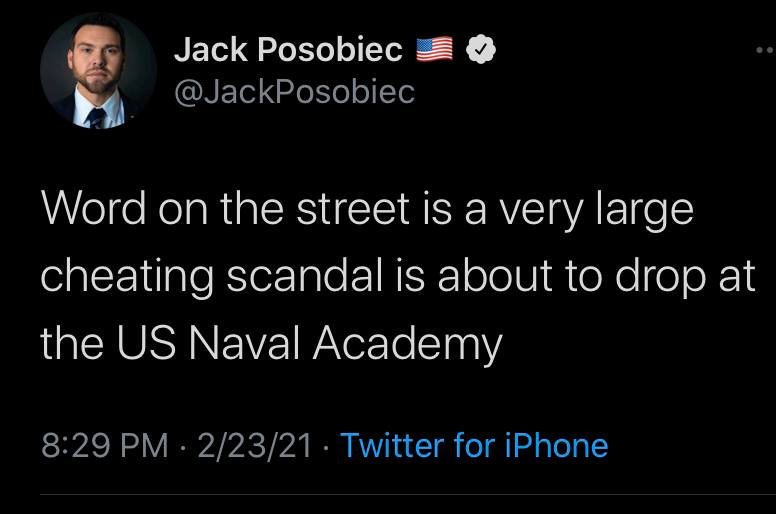Click the word "Academy" in tweet text
The image size is (776, 514).
point(407,343)
